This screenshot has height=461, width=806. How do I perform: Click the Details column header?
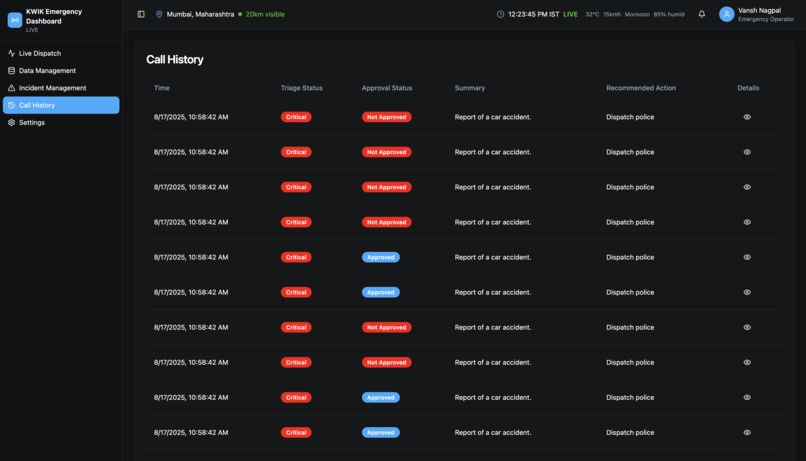coord(748,88)
